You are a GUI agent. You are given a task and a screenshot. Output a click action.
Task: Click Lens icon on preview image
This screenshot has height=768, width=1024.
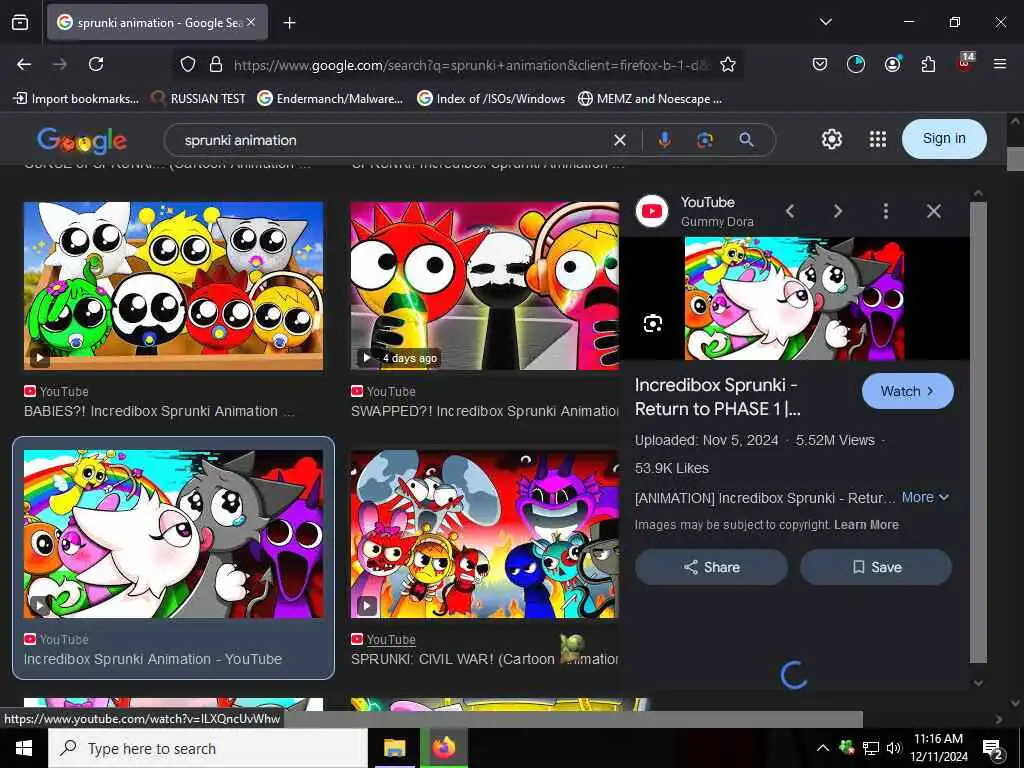click(652, 323)
